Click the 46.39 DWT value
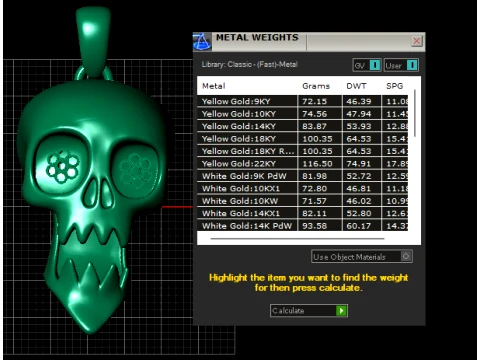Image resolution: width=480 pixels, height=360 pixels. tap(358, 101)
